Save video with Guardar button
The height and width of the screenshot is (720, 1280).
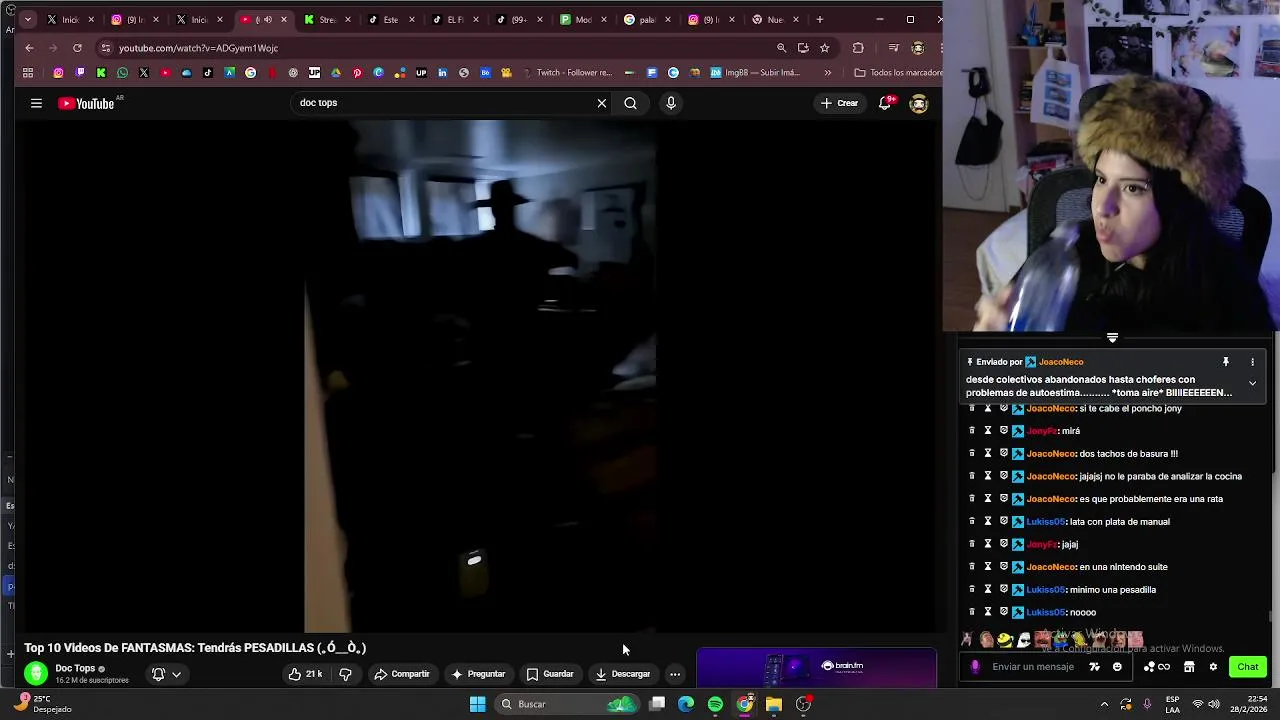[550, 674]
